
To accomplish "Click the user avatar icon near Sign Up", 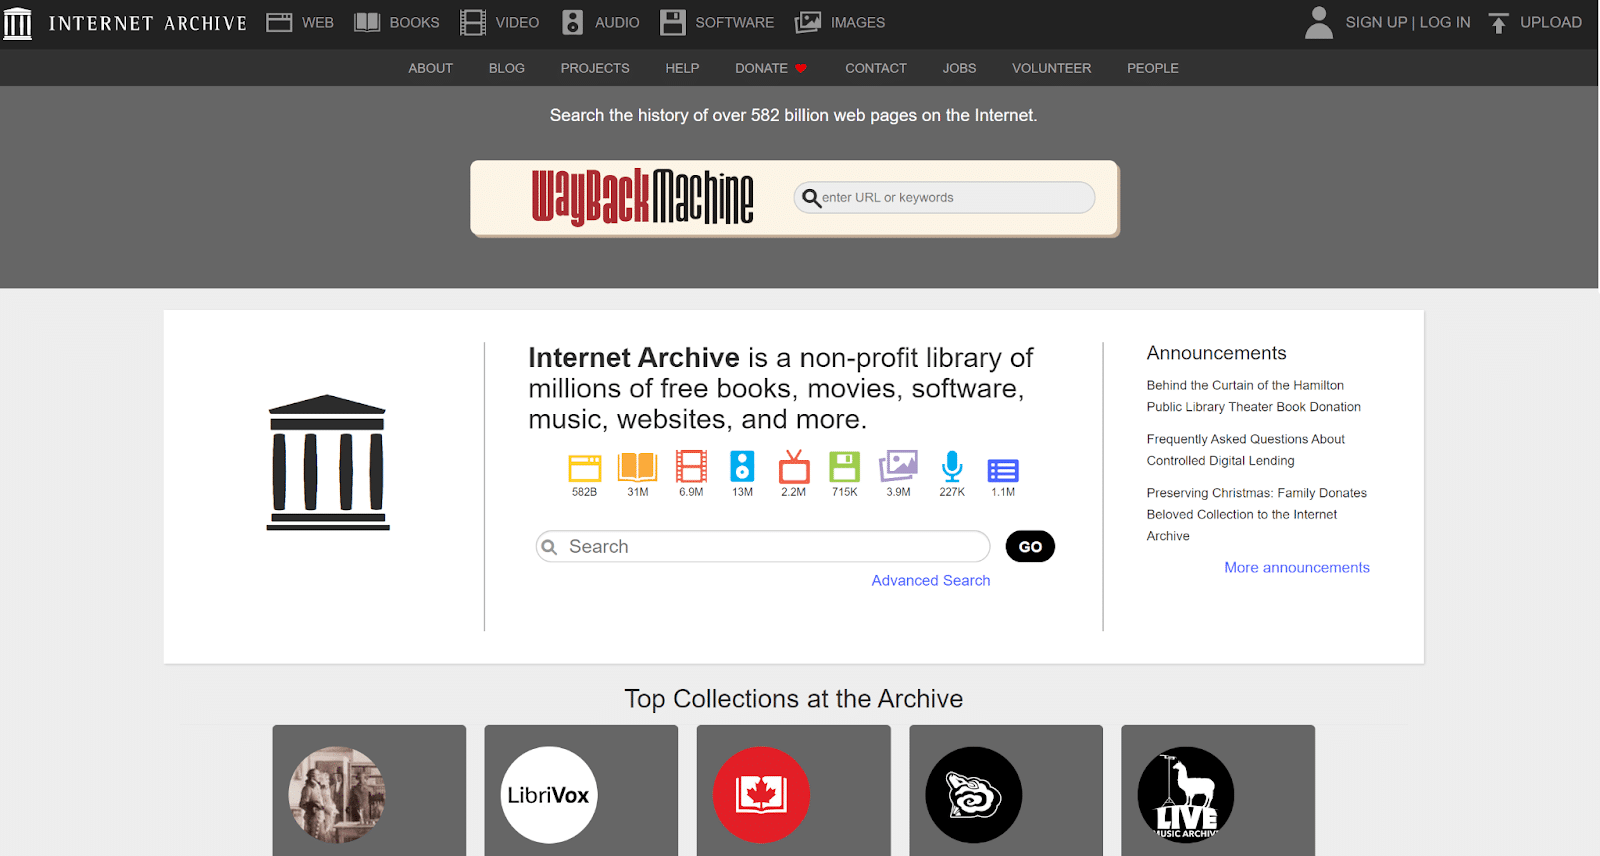I will [x=1319, y=22].
